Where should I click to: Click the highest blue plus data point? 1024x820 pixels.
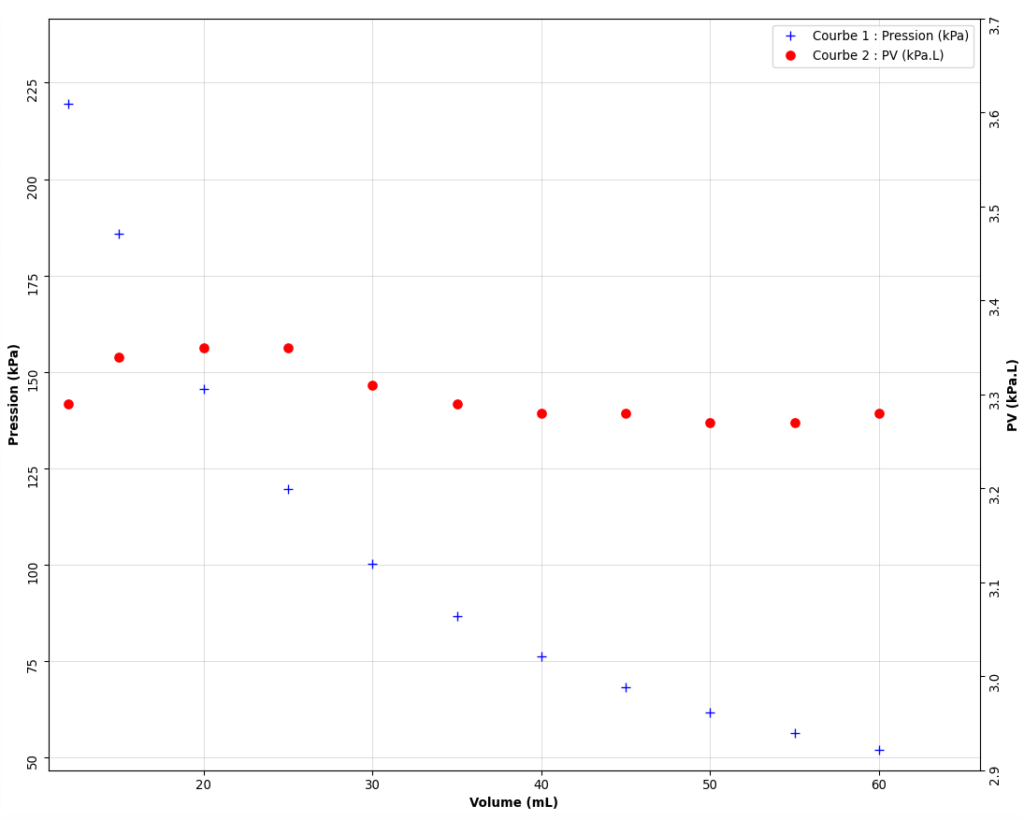[69, 104]
